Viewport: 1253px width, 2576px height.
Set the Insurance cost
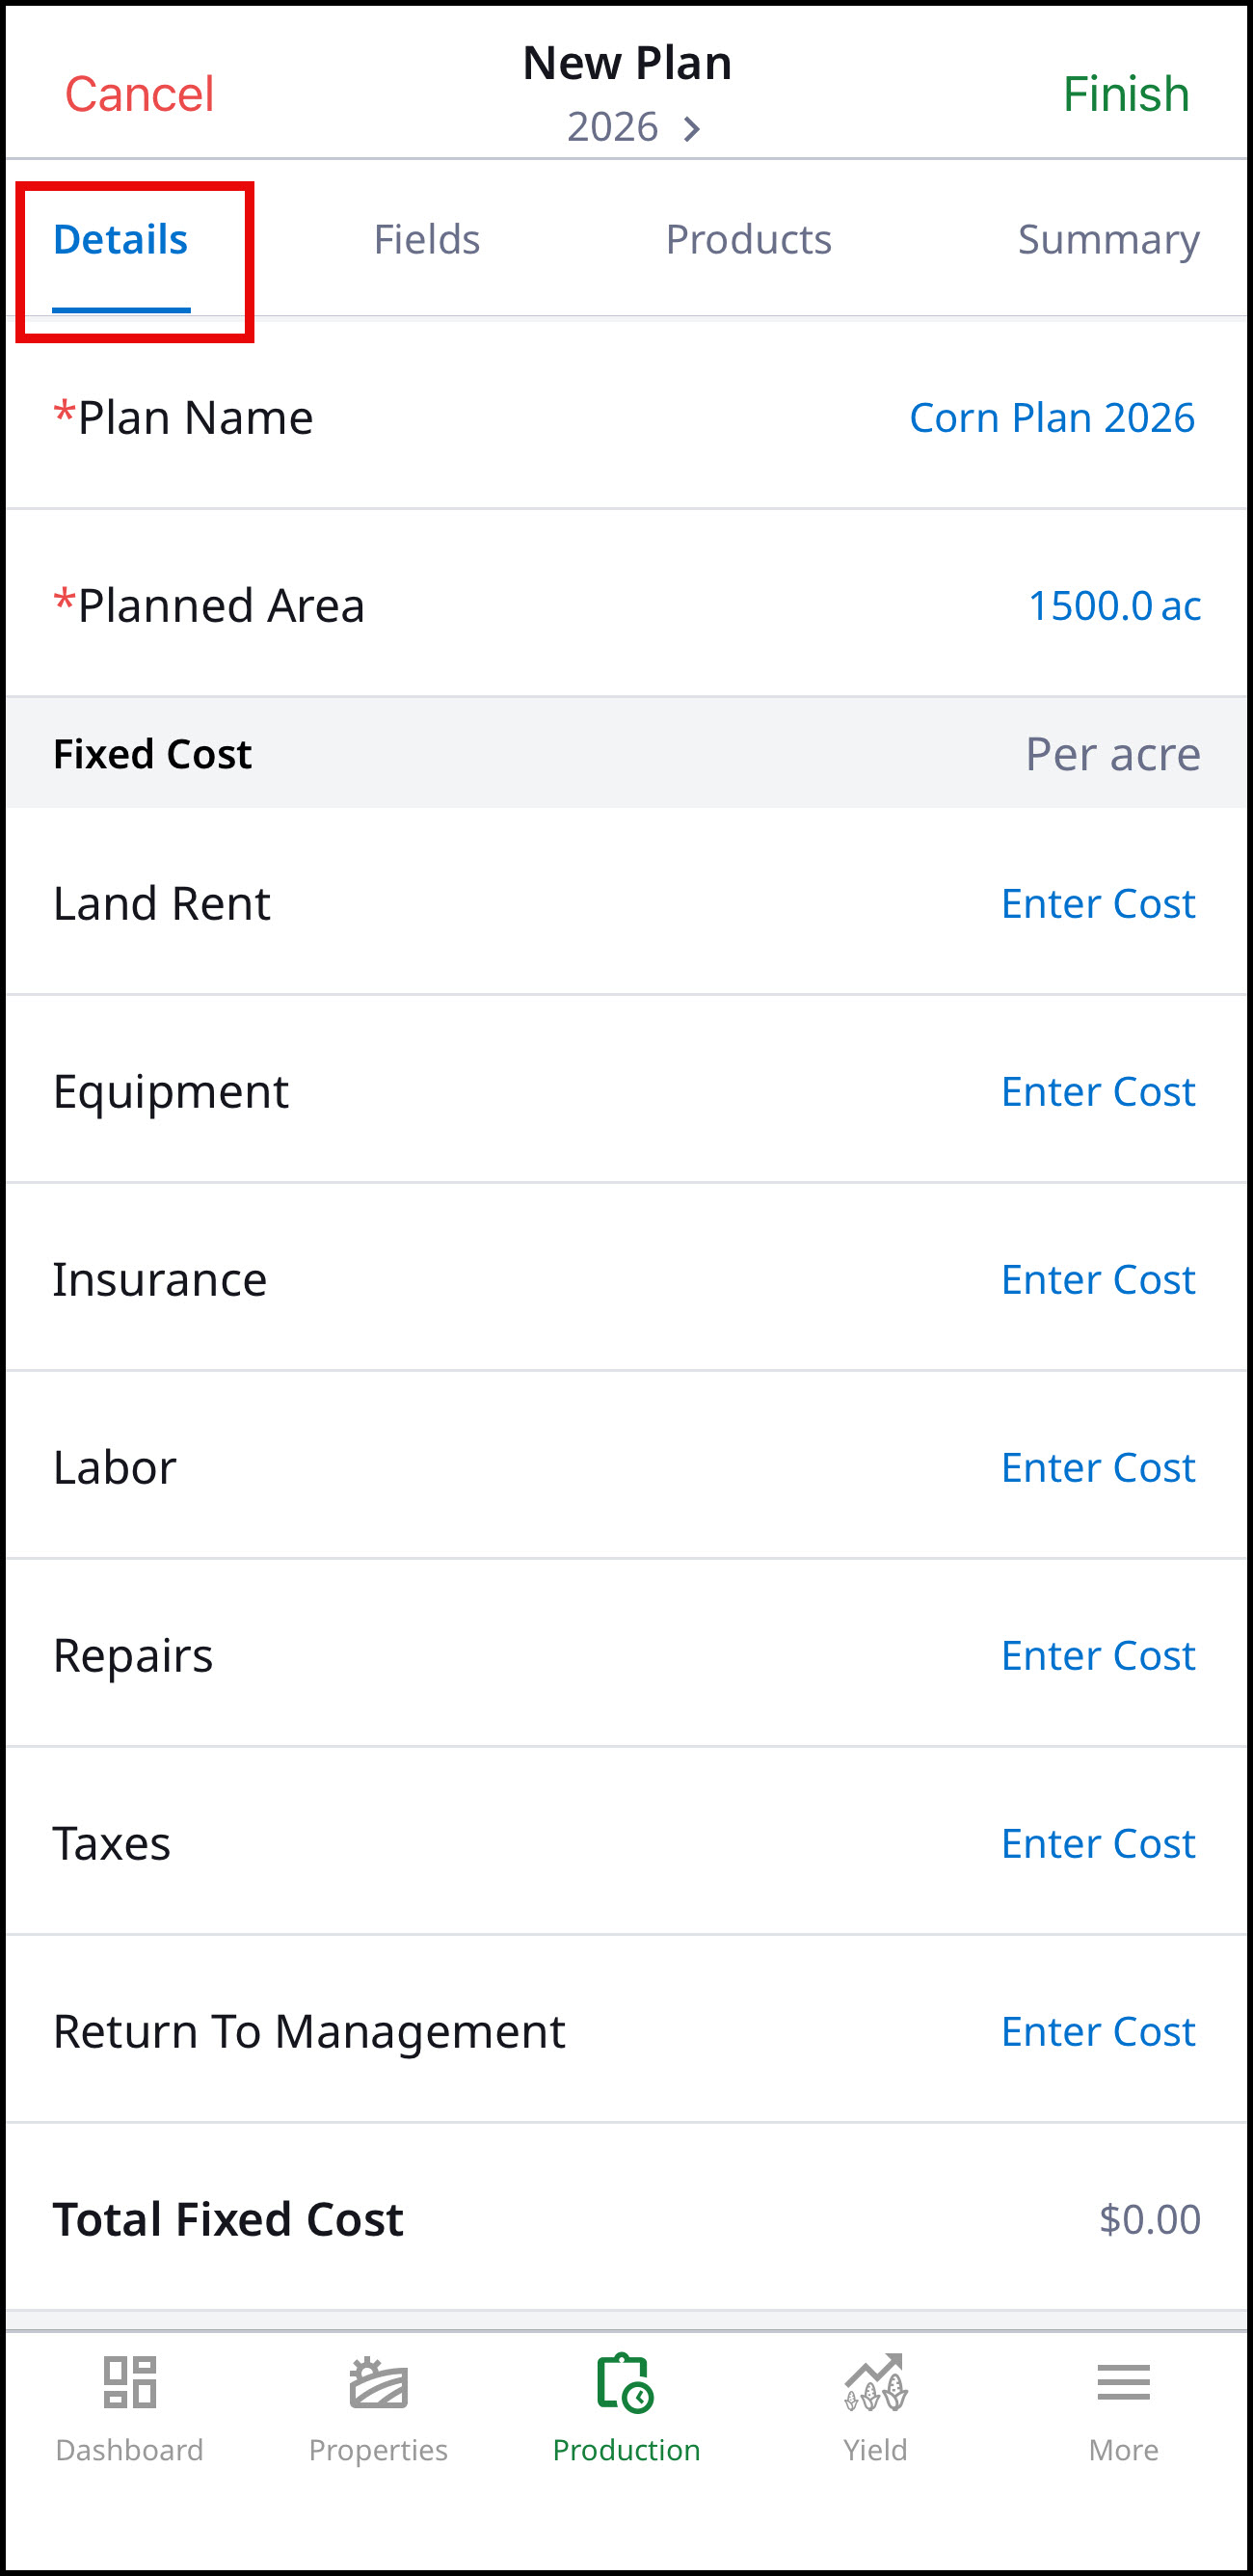(1098, 1280)
